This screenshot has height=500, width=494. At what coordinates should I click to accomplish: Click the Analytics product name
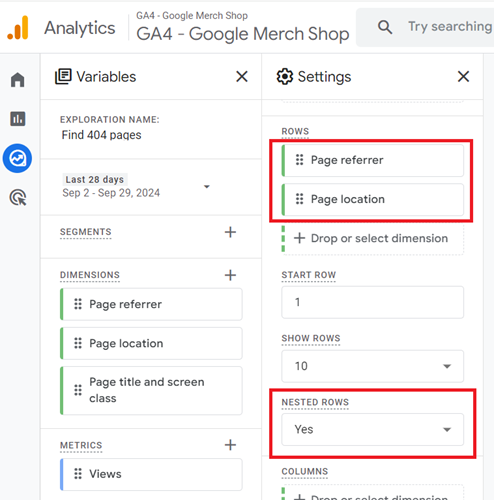(x=80, y=28)
